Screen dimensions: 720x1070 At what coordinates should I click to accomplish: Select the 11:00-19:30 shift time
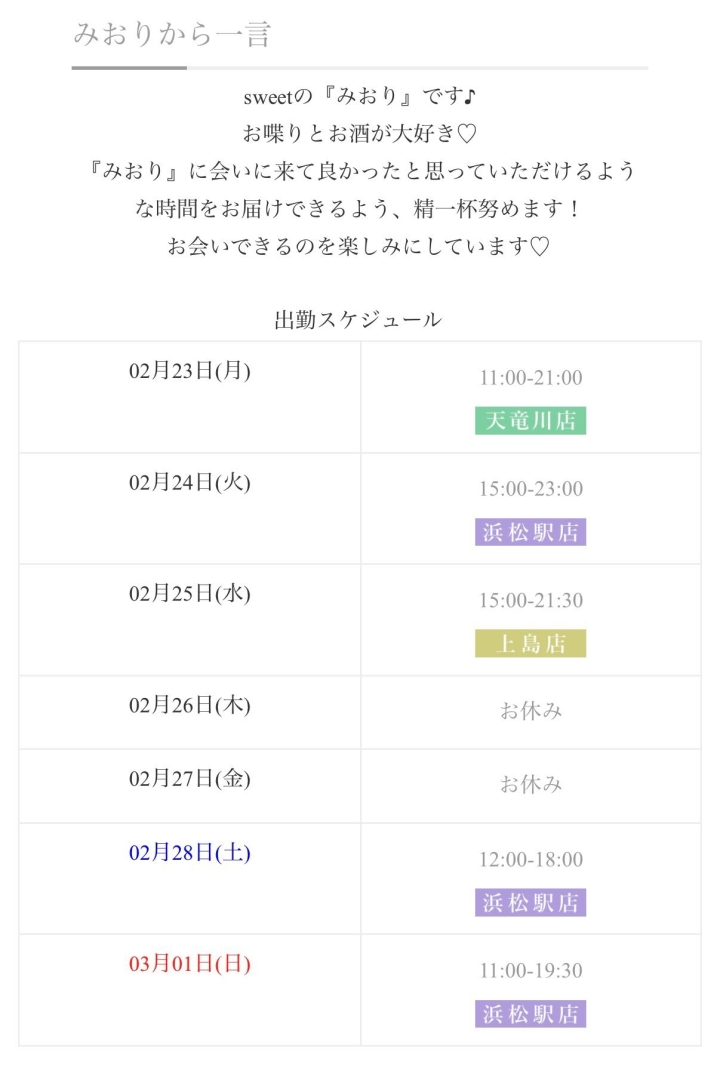[x=530, y=971]
